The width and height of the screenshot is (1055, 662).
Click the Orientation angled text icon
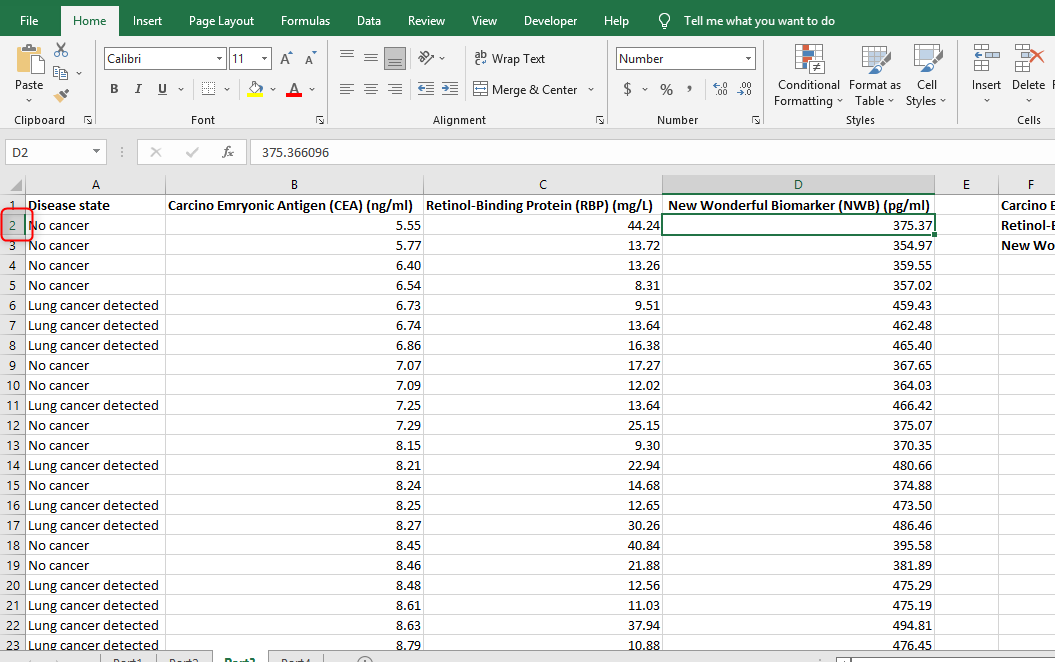(426, 58)
